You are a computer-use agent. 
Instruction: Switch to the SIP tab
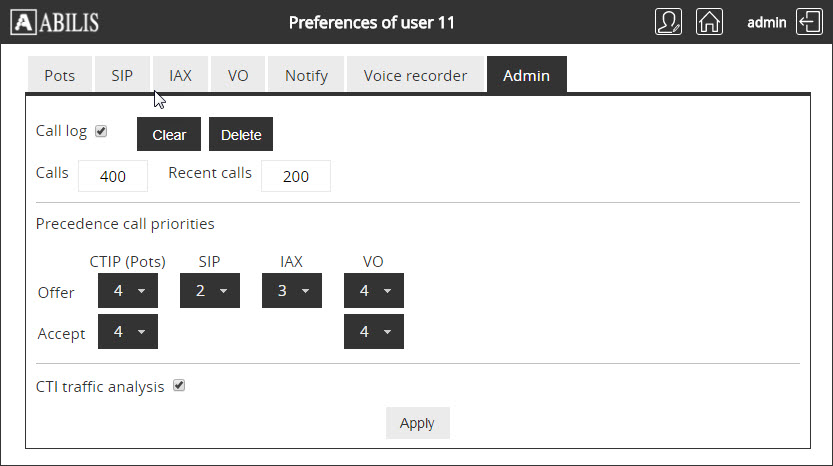122,75
